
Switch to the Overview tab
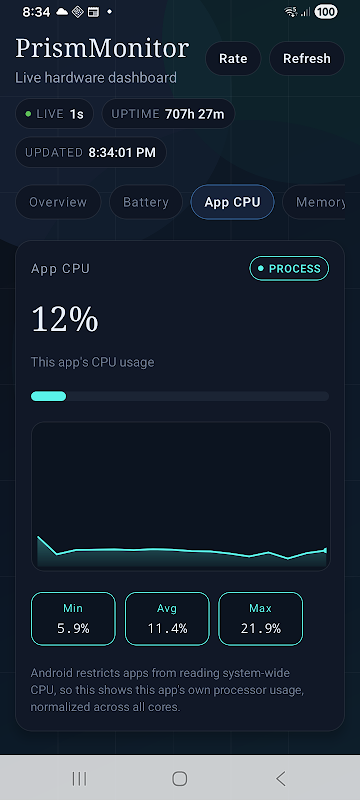[x=58, y=202]
